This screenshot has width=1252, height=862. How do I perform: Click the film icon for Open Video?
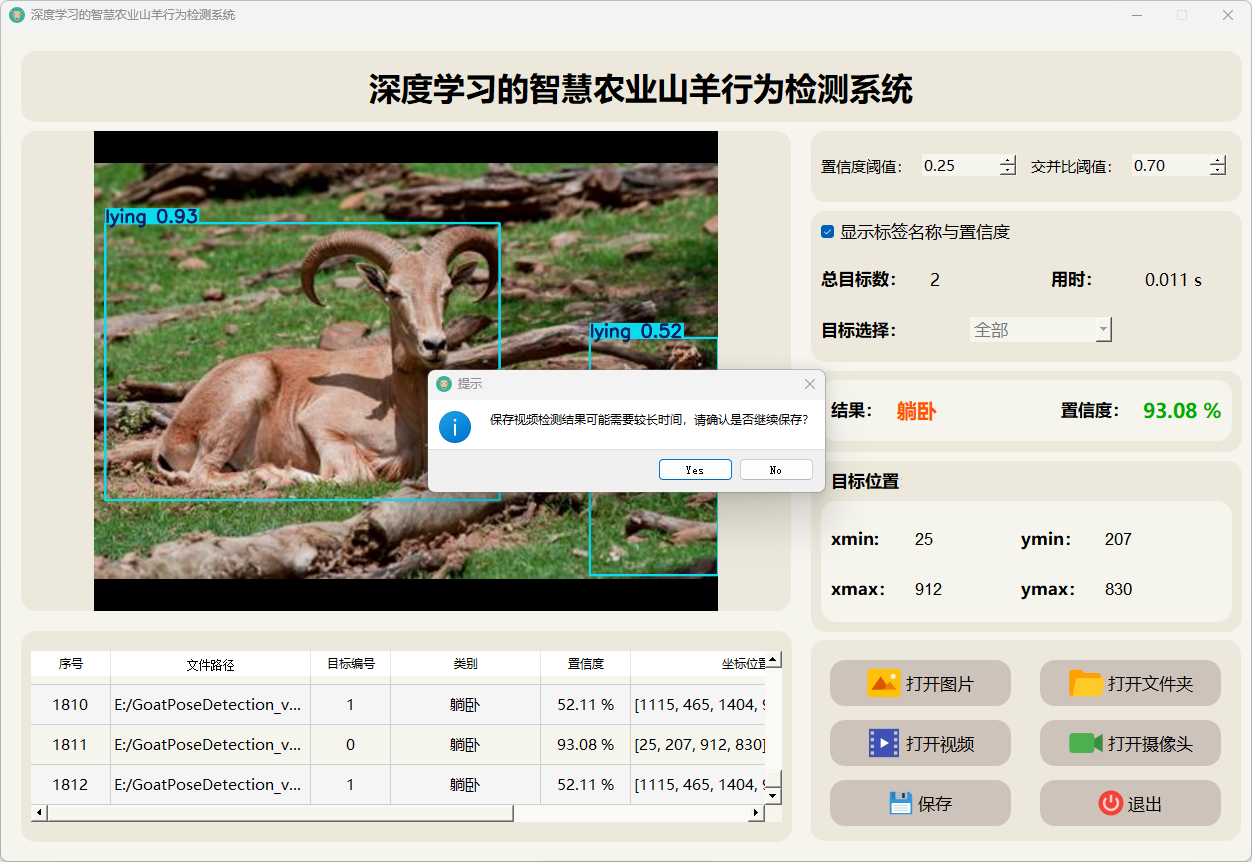(884, 743)
